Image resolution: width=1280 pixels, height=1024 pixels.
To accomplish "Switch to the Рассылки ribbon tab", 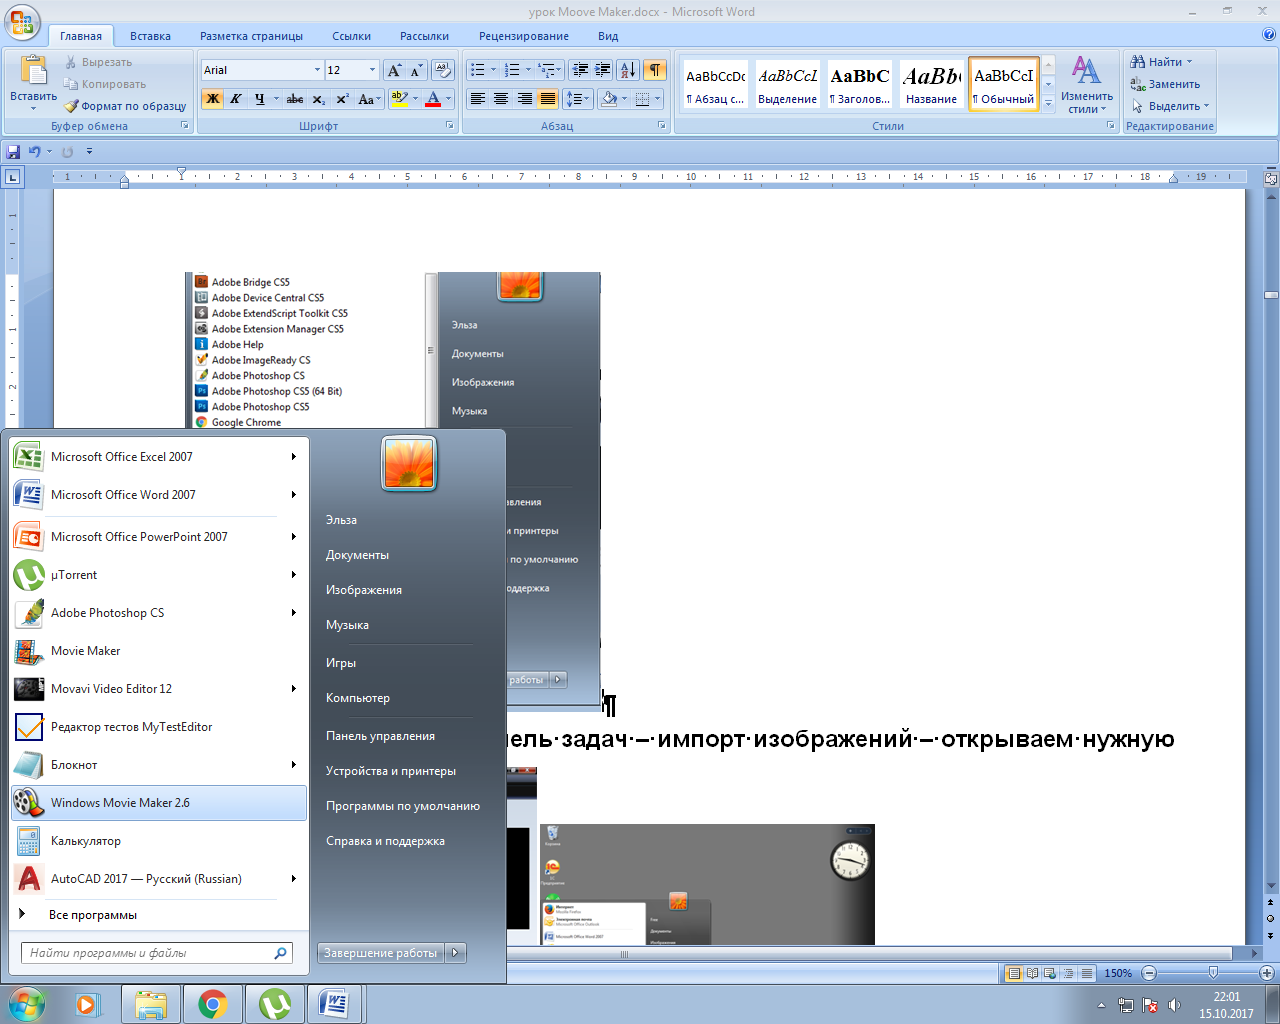I will 424,36.
